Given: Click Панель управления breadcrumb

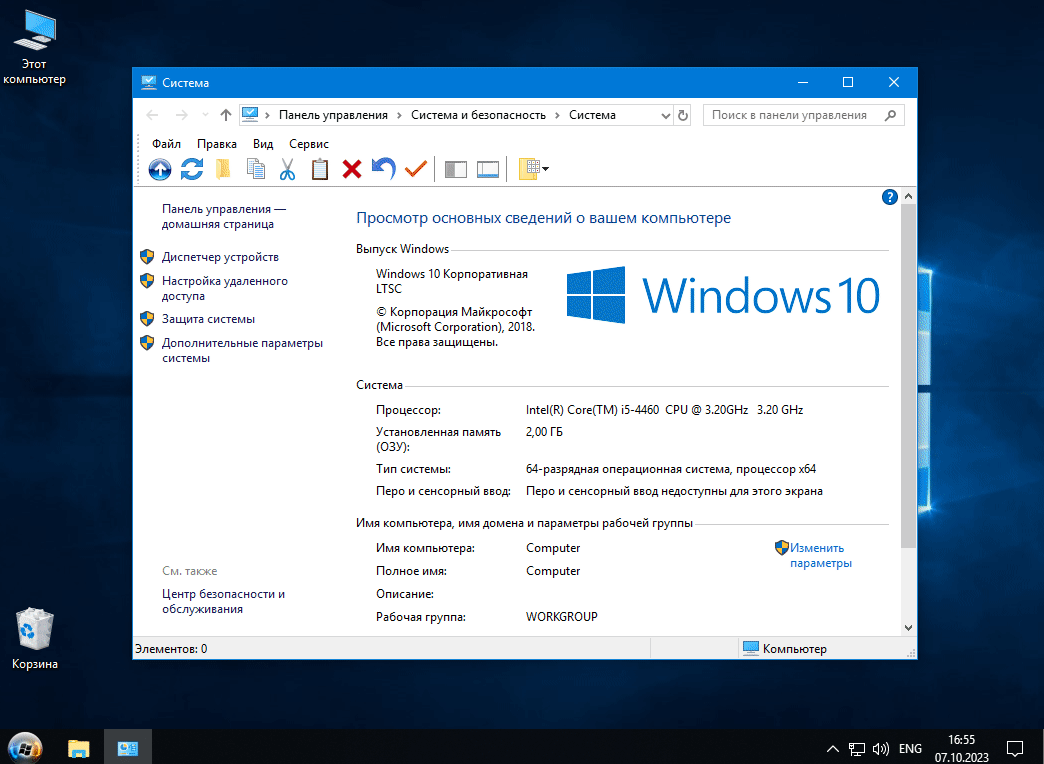Looking at the screenshot, I should [x=333, y=115].
